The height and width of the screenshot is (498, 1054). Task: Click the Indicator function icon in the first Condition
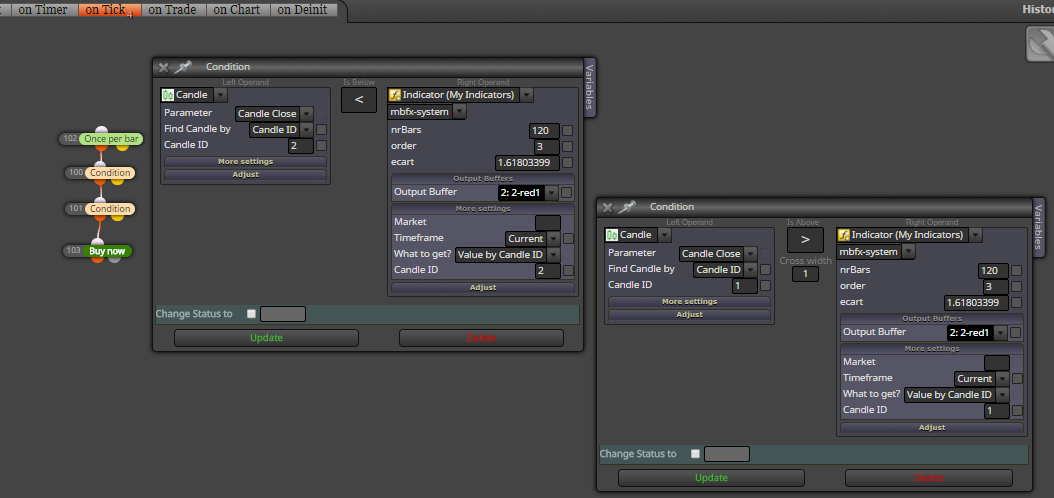(x=395, y=95)
